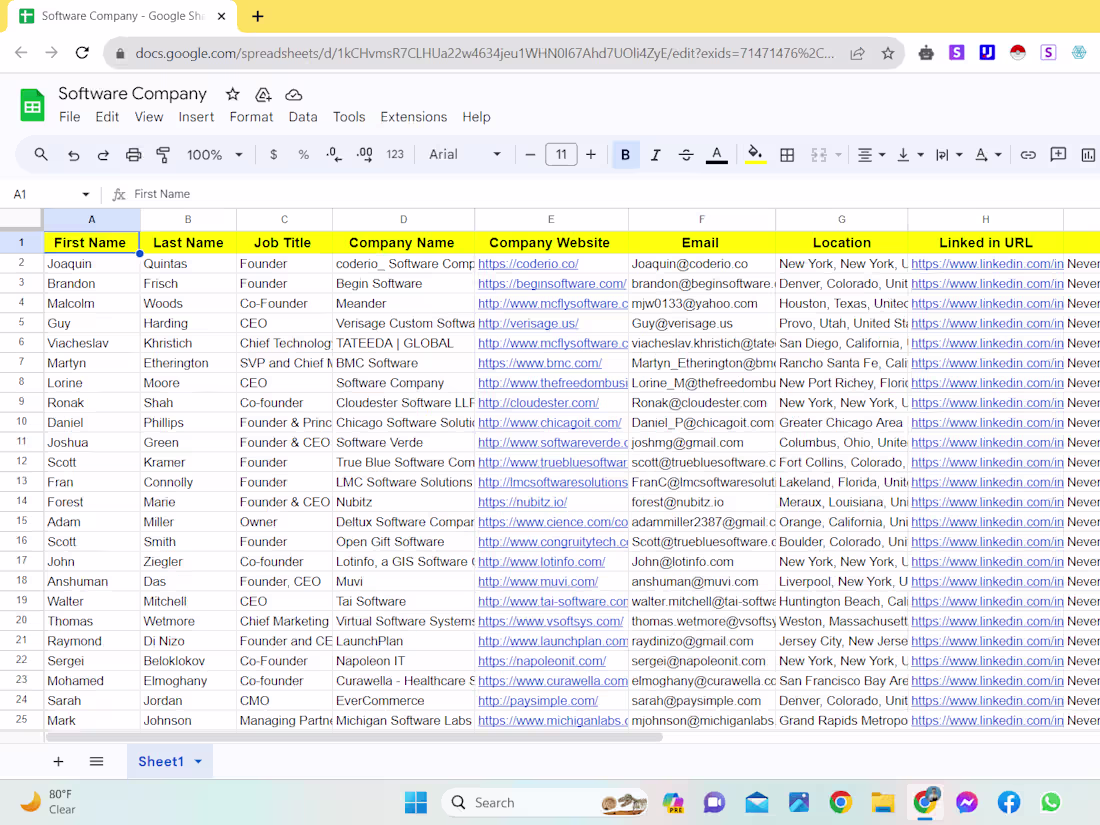Open the borders tool

(x=787, y=154)
